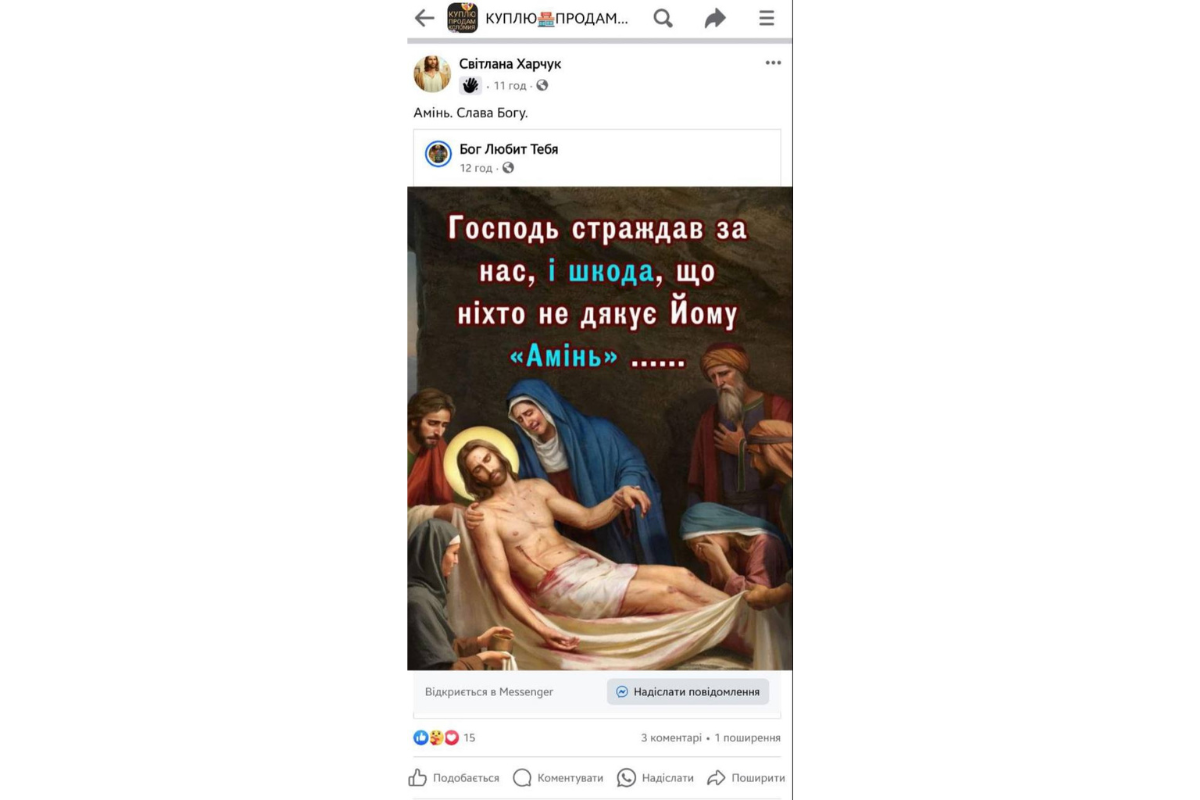Open the hamburger menu icon
This screenshot has height=800, width=1200.
click(767, 18)
